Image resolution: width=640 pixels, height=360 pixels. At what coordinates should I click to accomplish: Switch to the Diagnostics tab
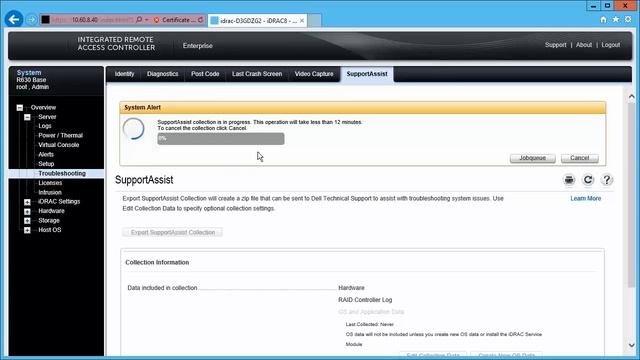point(162,74)
